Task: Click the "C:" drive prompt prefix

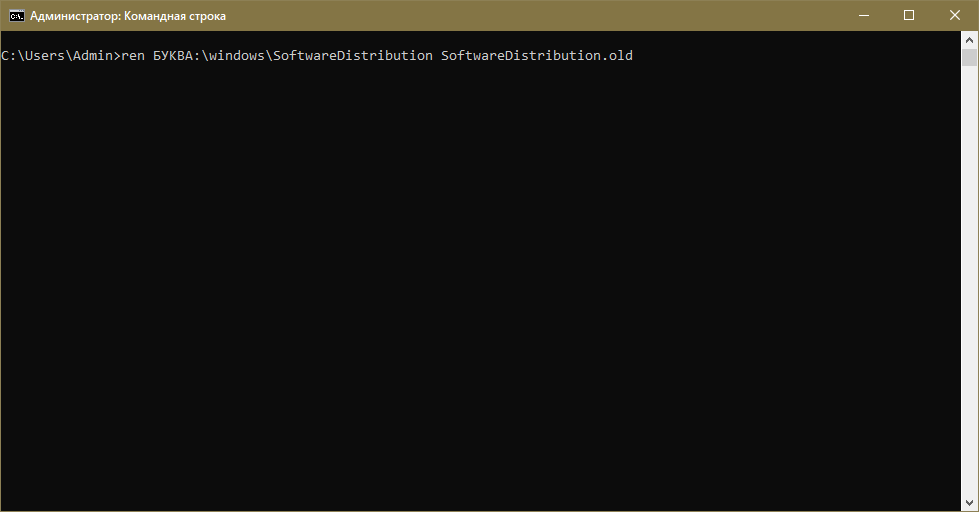Action: (x=8, y=56)
